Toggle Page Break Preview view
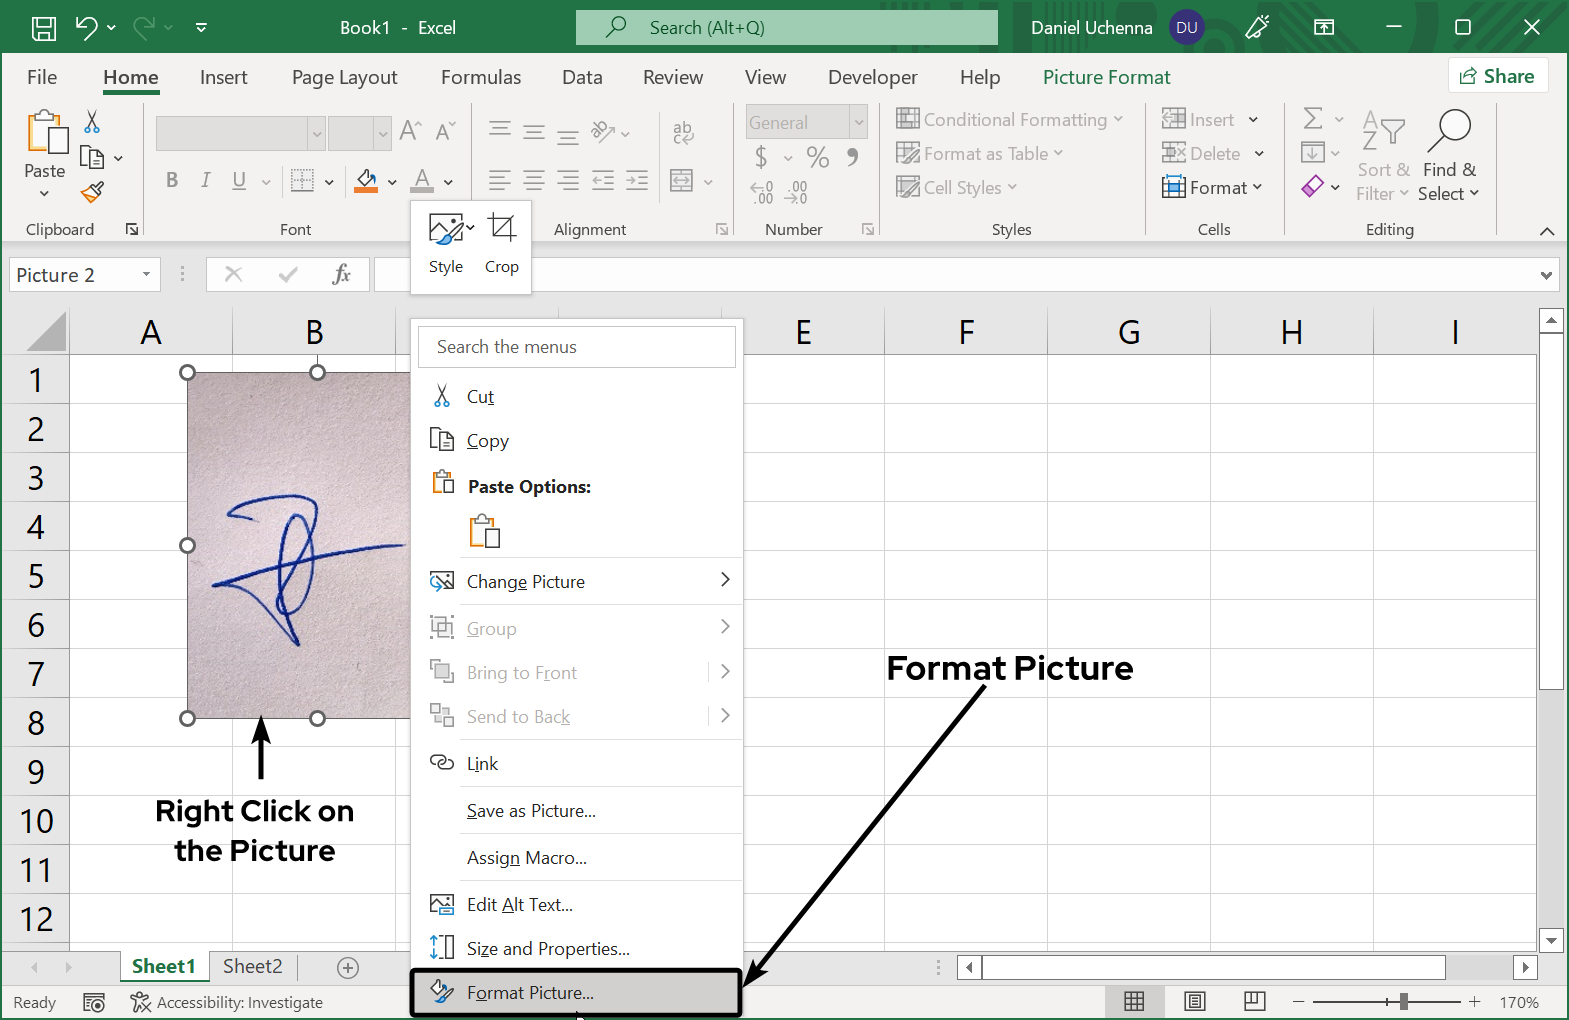This screenshot has width=1569, height=1020. pos(1254,1002)
